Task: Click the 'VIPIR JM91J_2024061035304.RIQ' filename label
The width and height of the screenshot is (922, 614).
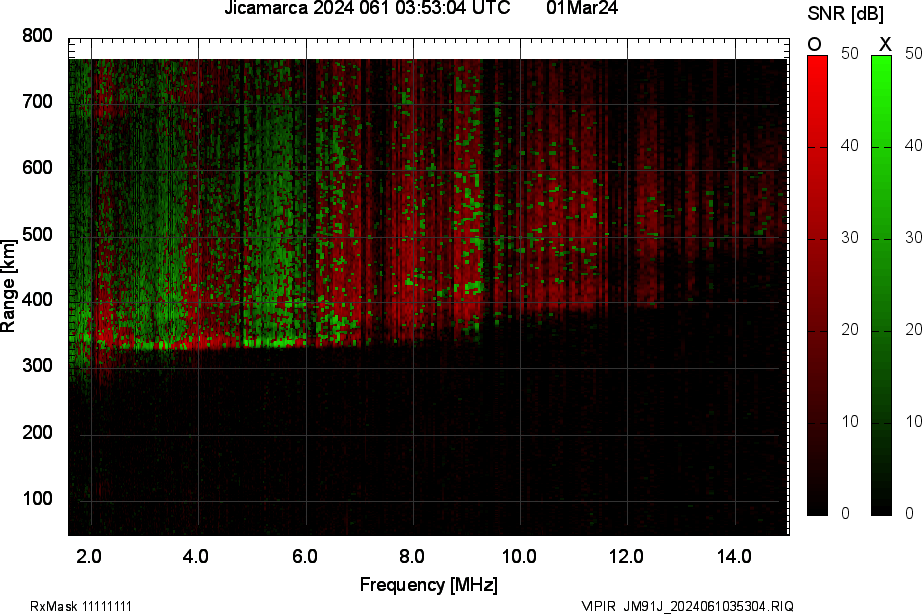Action: pos(688,606)
